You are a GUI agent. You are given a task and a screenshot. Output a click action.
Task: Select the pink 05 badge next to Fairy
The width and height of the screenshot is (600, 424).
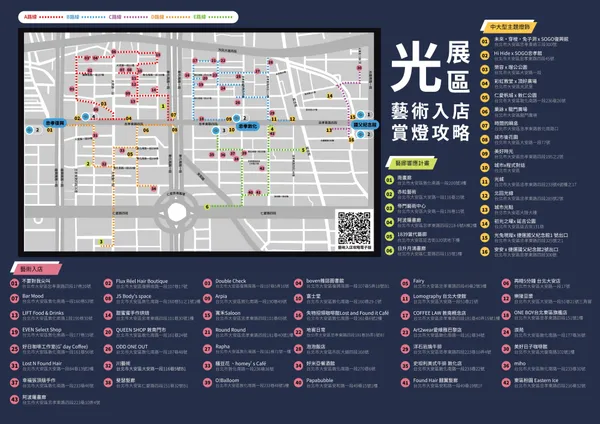click(x=405, y=284)
